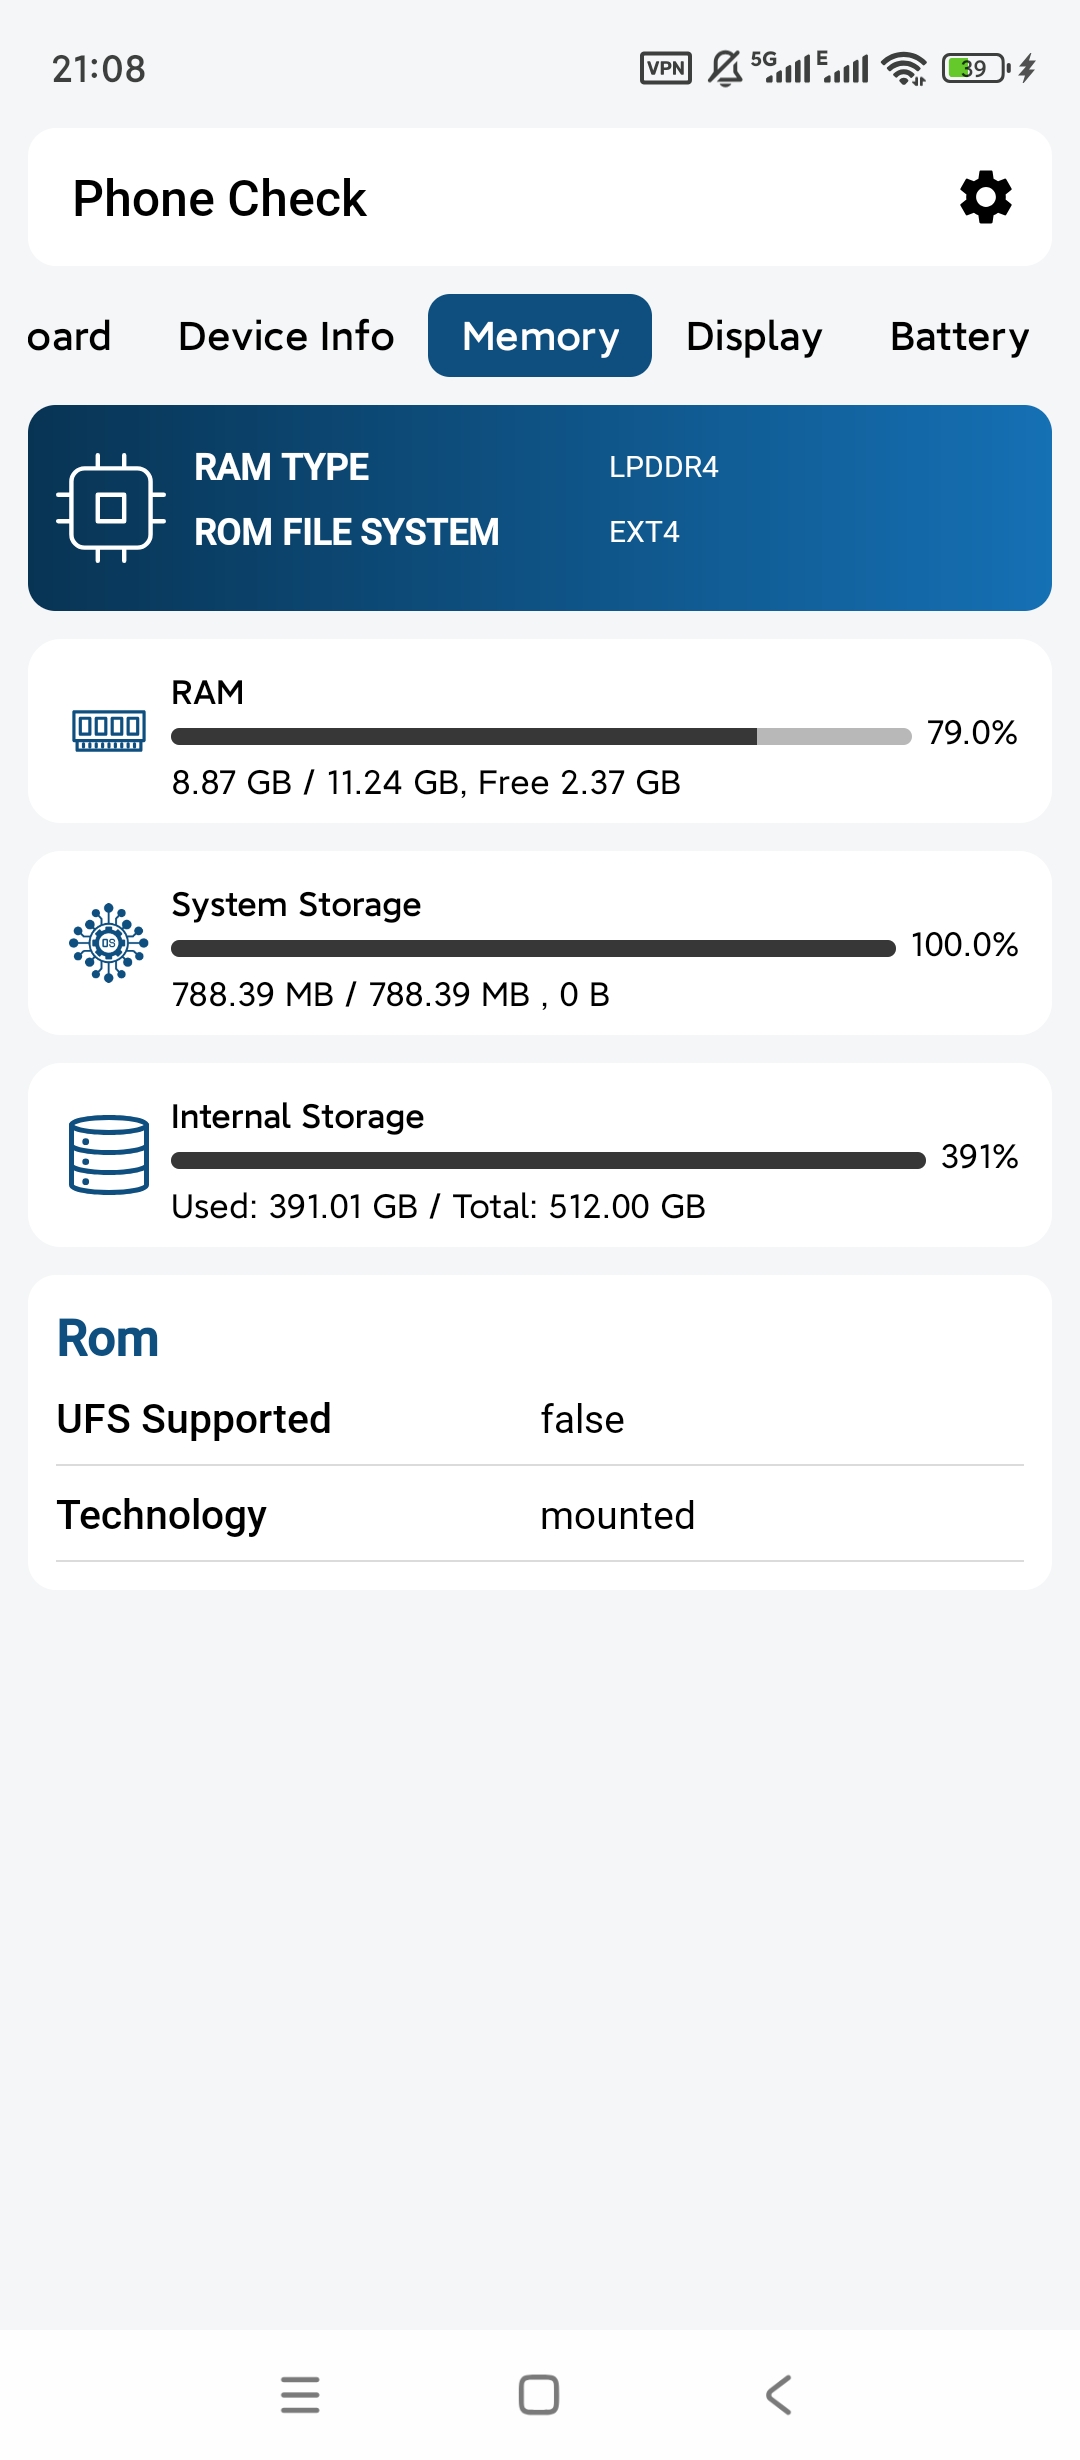Tap the UFS Supported row
This screenshot has height=2460, width=1080.
pos(540,1419)
